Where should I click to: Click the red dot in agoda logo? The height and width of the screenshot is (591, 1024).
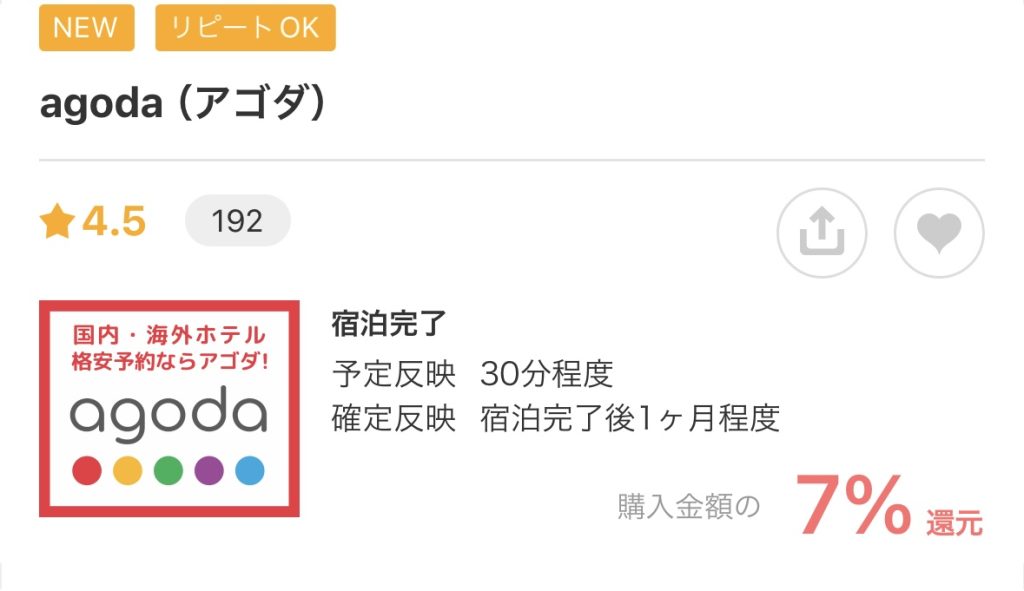[x=88, y=470]
